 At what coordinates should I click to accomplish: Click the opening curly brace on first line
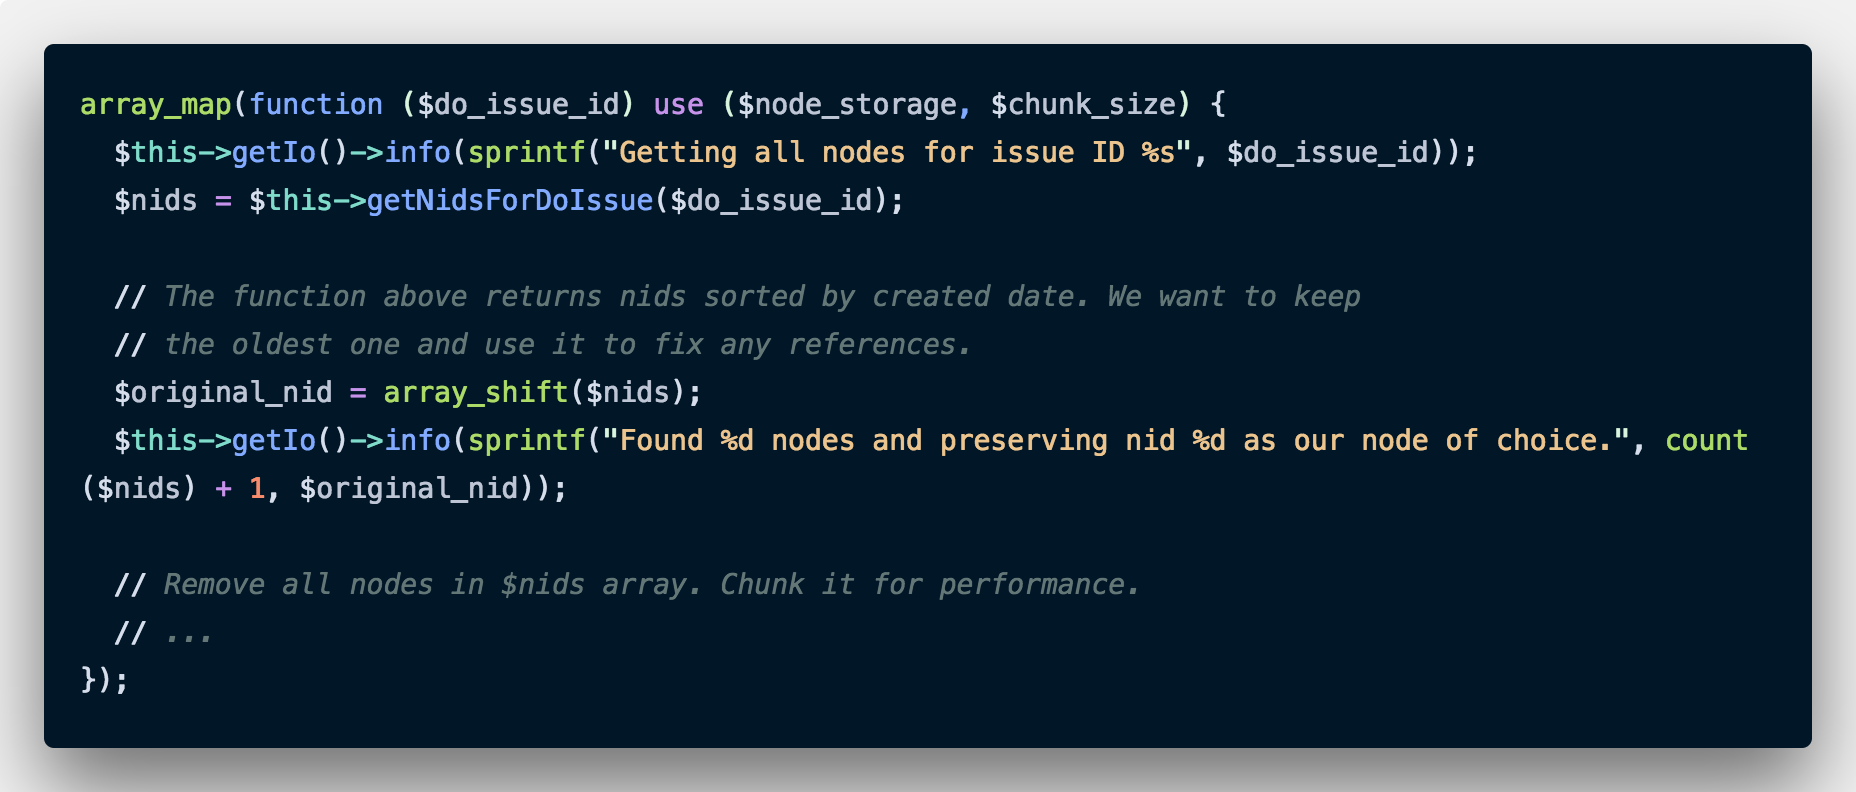[1218, 104]
